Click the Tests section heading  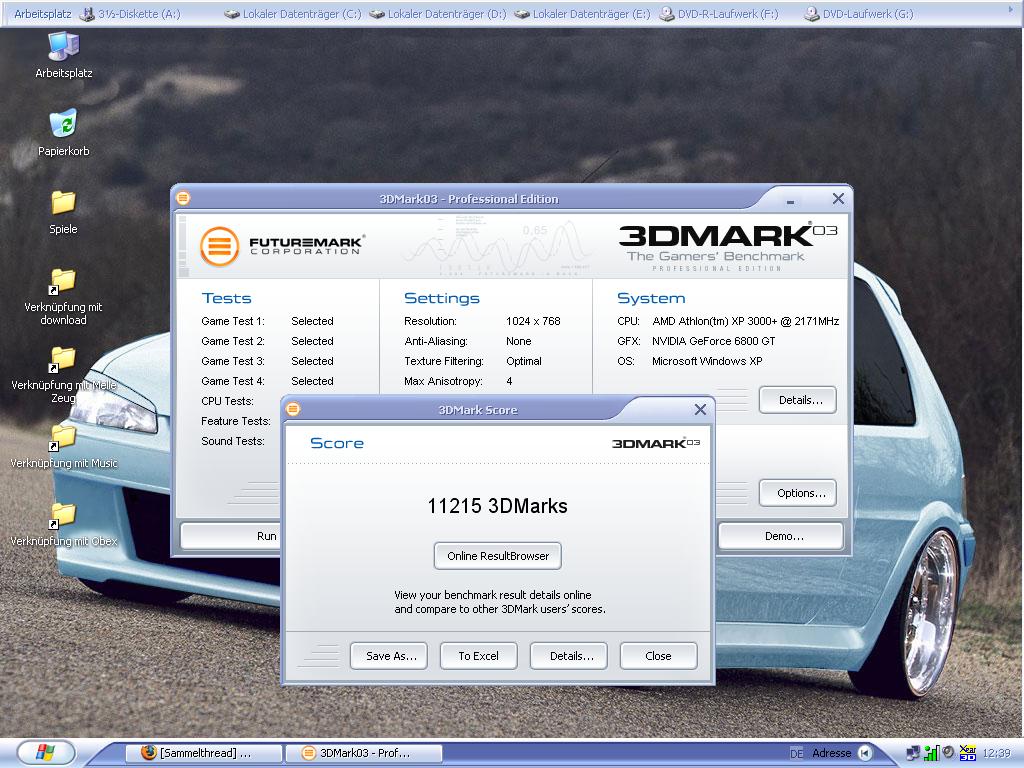tap(227, 298)
